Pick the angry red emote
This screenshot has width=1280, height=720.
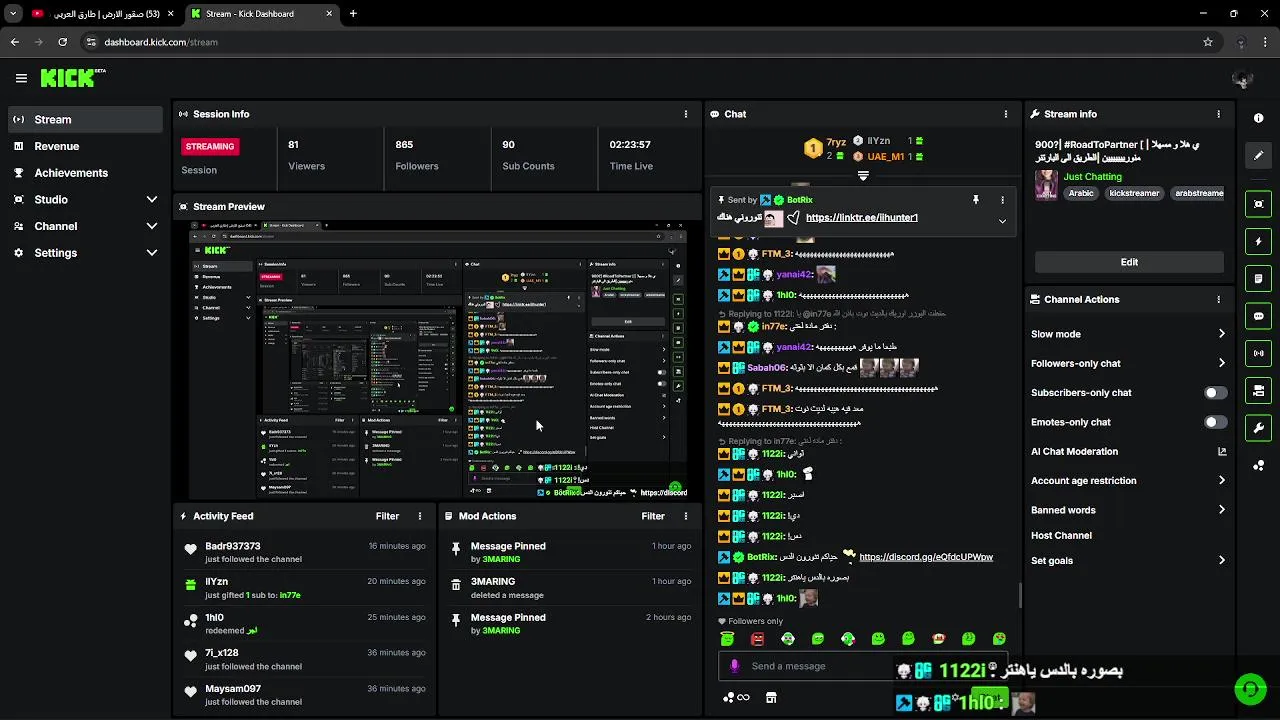click(757, 638)
